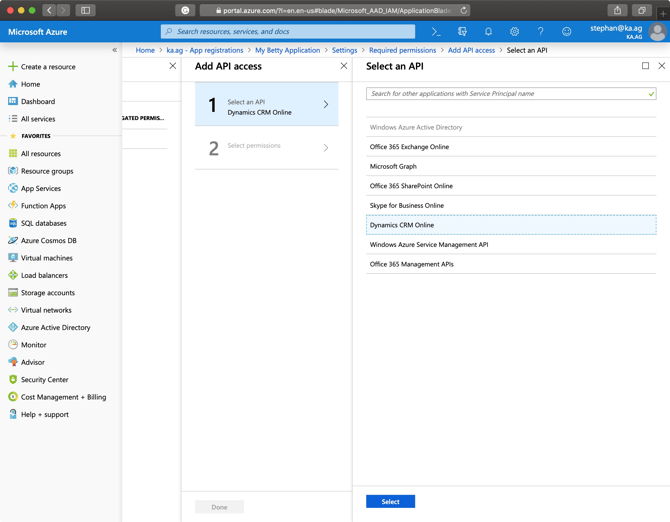Click the Azure Active Directory icon

pos(13,327)
